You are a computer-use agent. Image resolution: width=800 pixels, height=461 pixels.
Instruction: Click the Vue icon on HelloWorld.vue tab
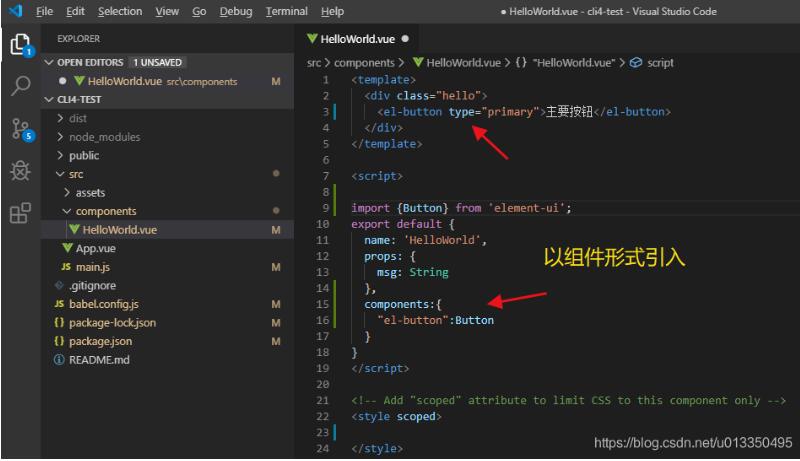pyautogui.click(x=312, y=39)
